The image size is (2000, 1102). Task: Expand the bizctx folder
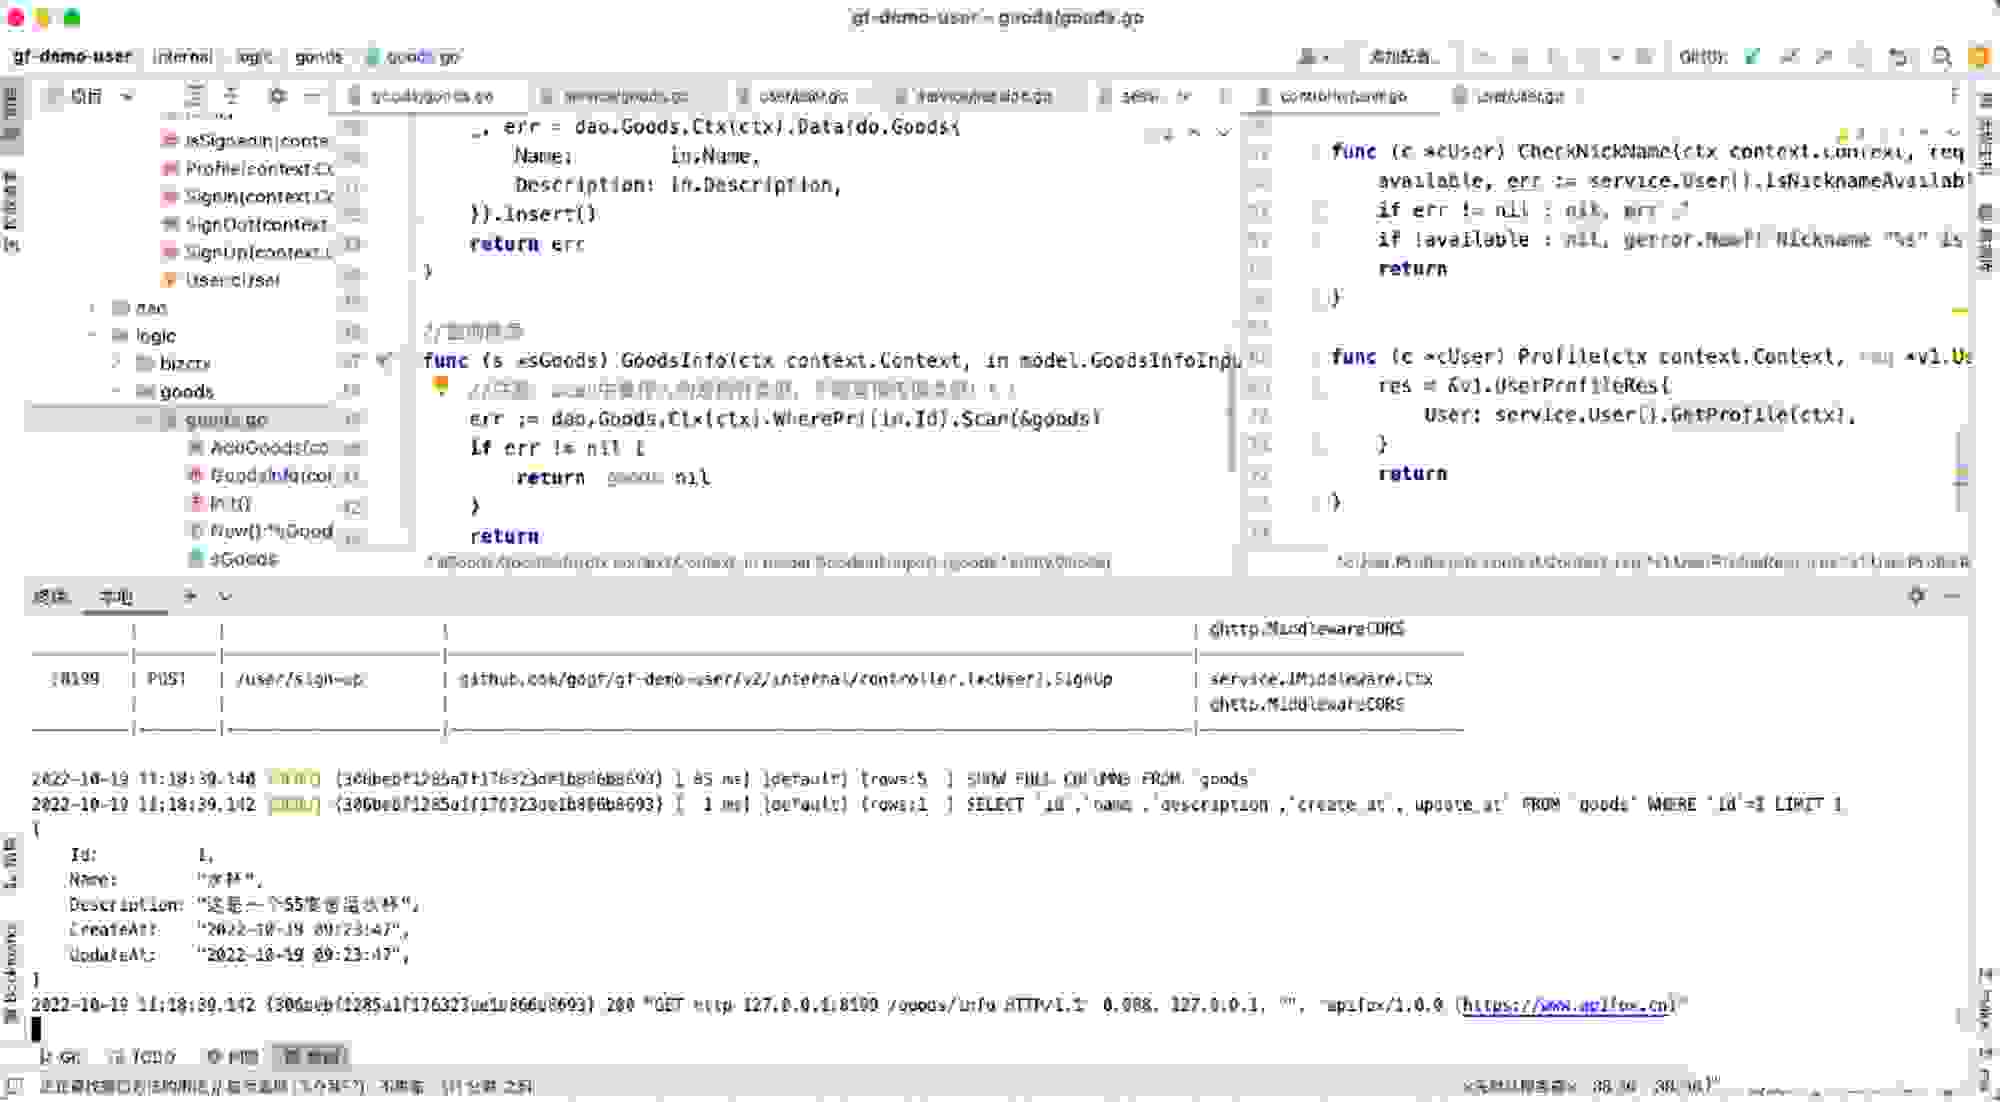[x=117, y=363]
